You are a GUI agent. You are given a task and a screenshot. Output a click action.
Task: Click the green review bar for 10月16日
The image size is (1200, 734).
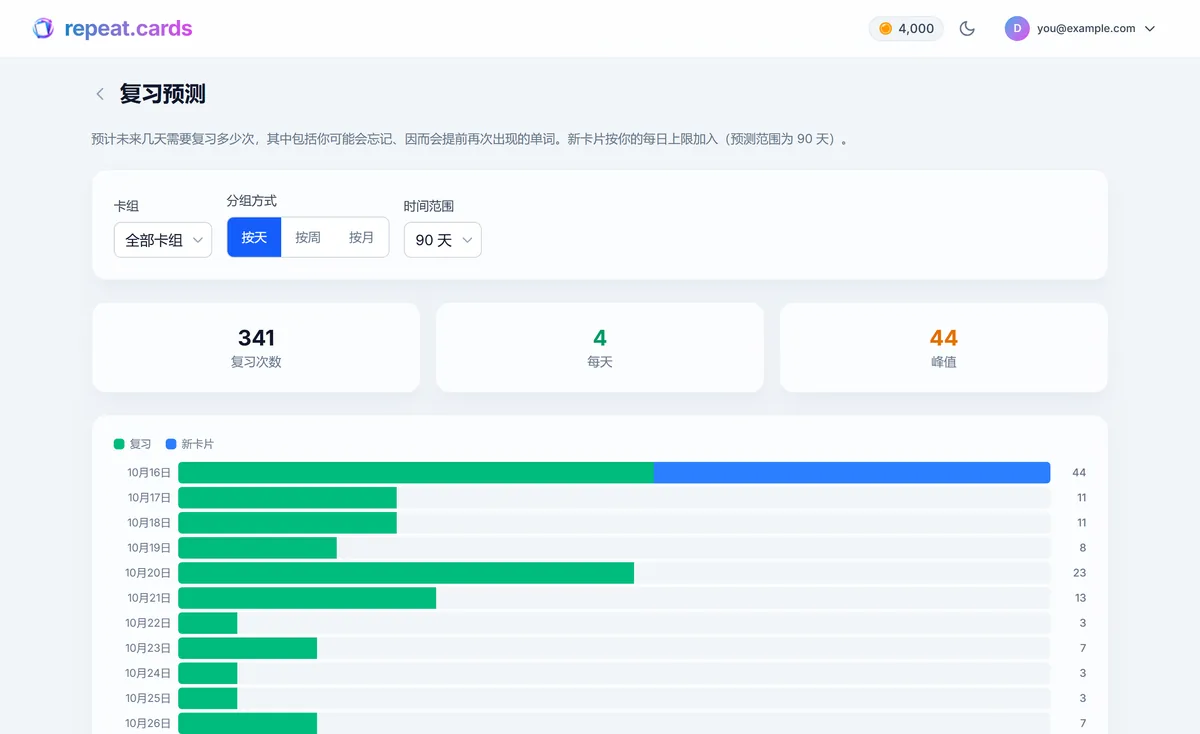(x=416, y=472)
